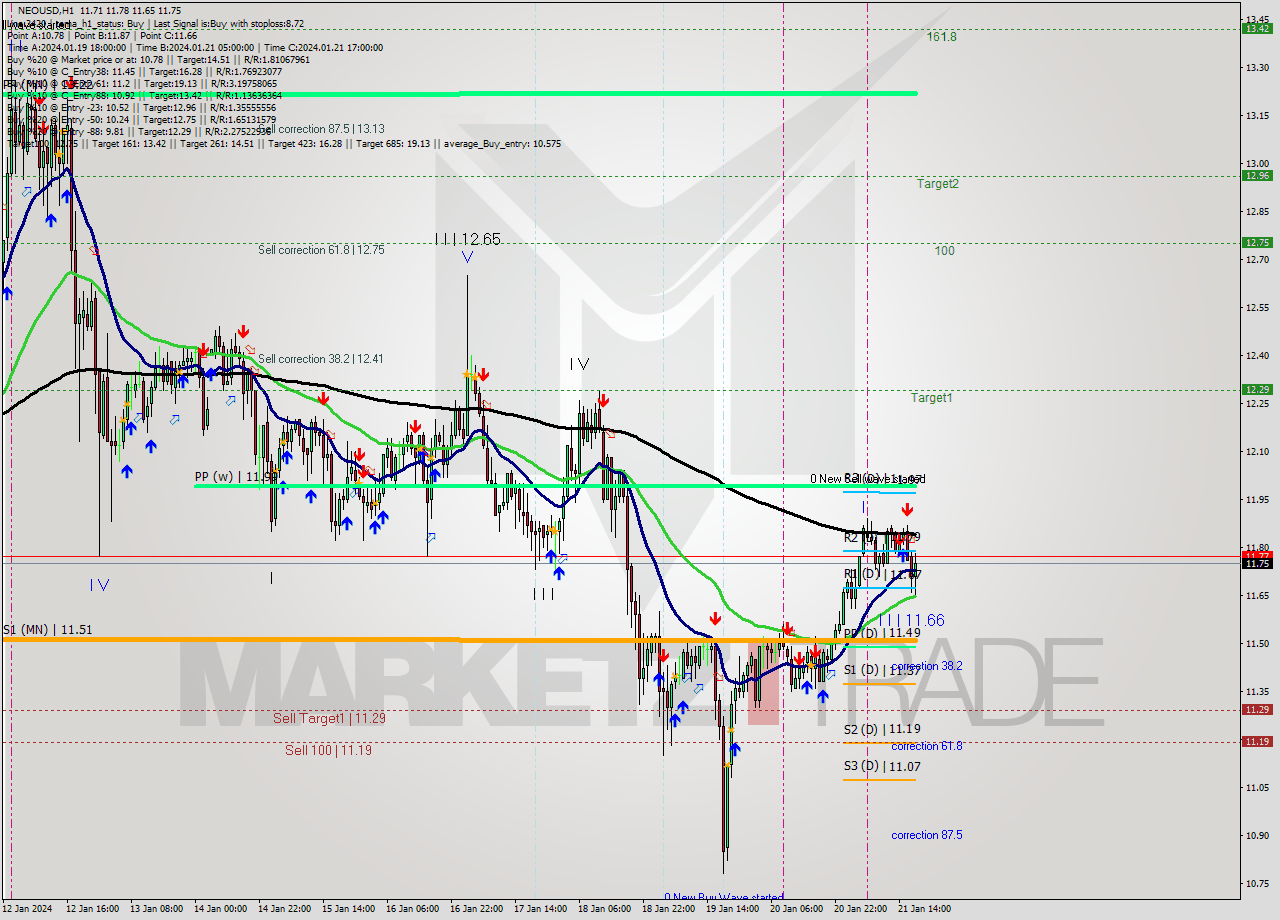Viewport: 1280px width, 920px height.
Task: Click the '19 Jan 14:00' time axis label
Action: point(731,909)
